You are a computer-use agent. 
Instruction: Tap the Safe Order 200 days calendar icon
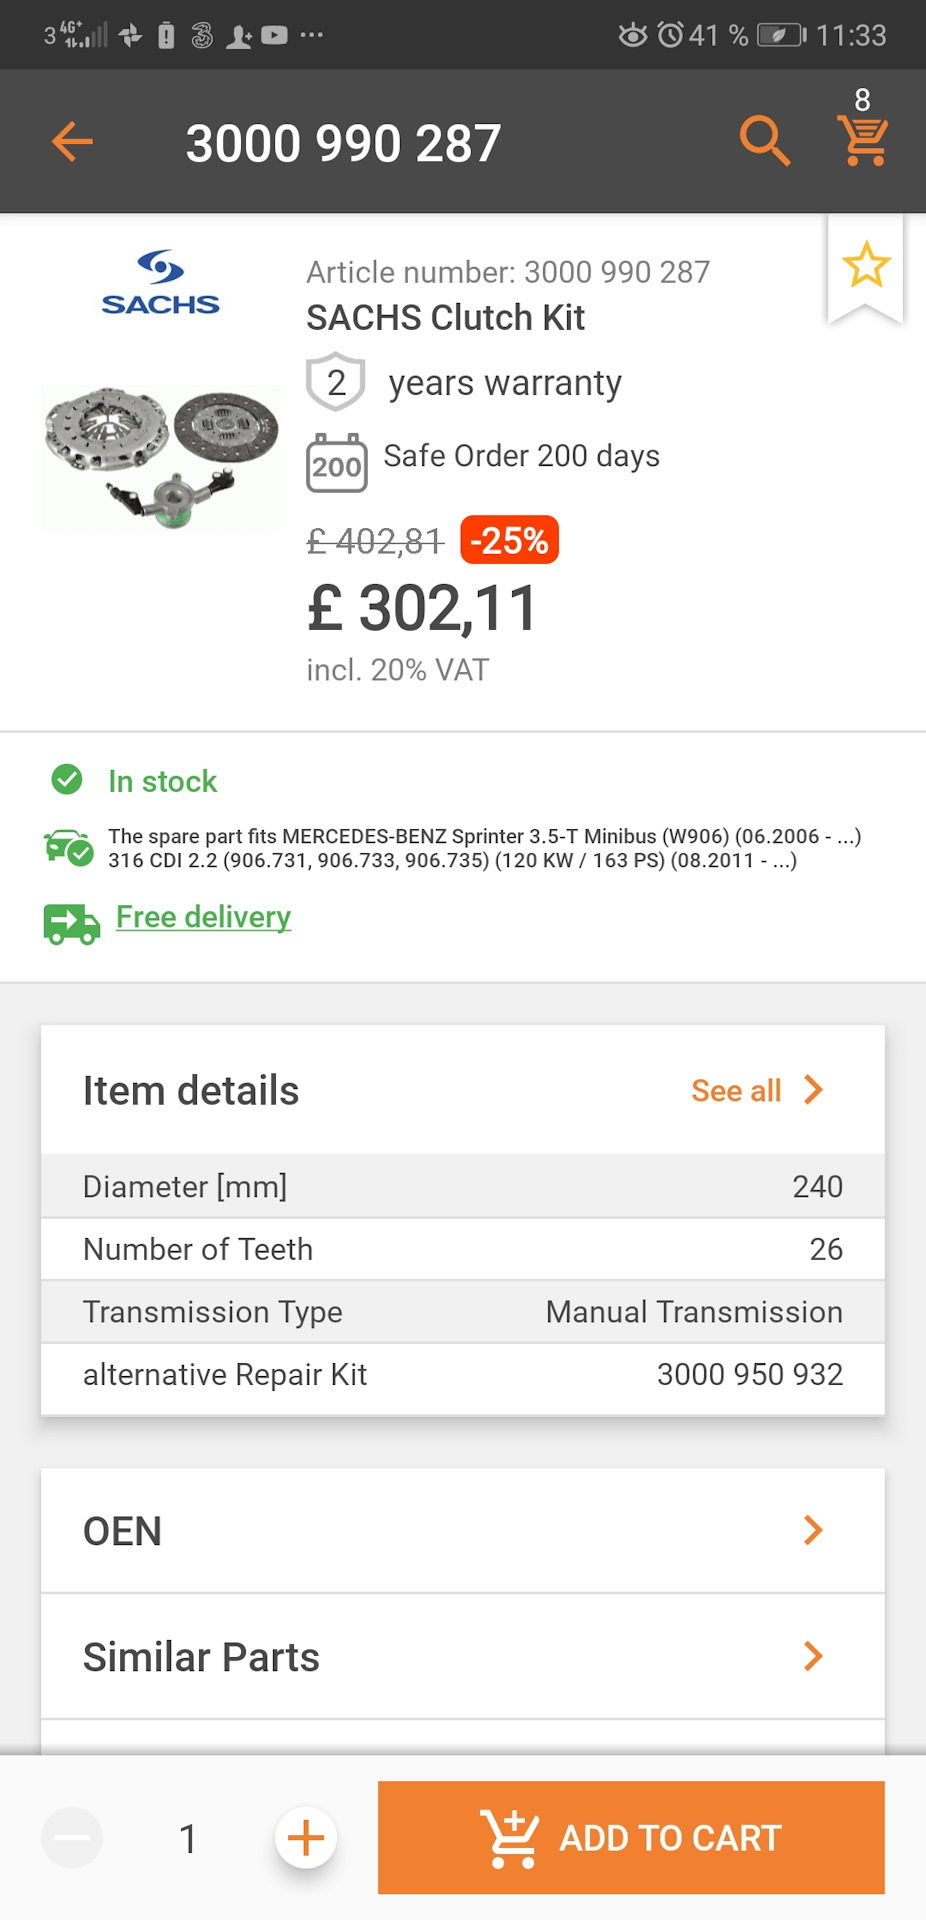[336, 462]
